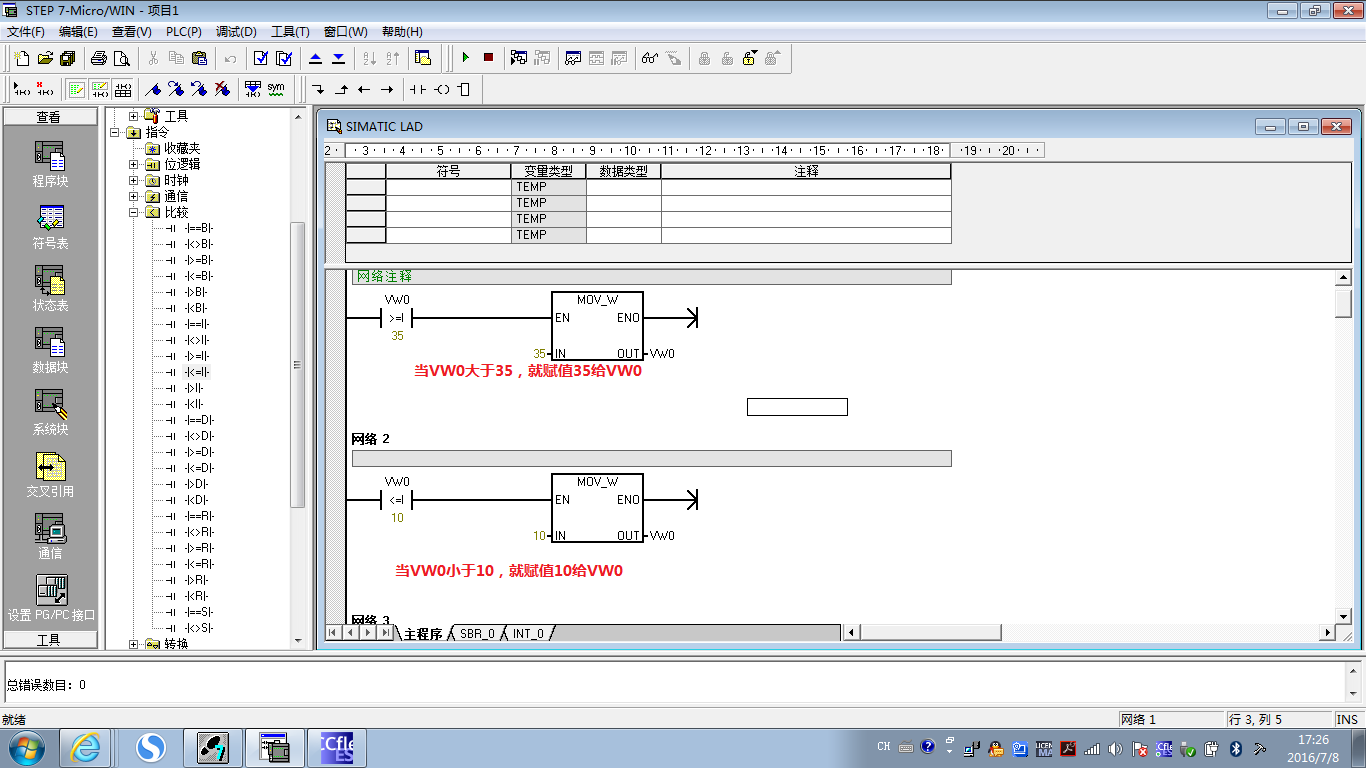1366x768 pixels.
Task: Open 状态表 in the navigation bar
Action: [x=50, y=290]
